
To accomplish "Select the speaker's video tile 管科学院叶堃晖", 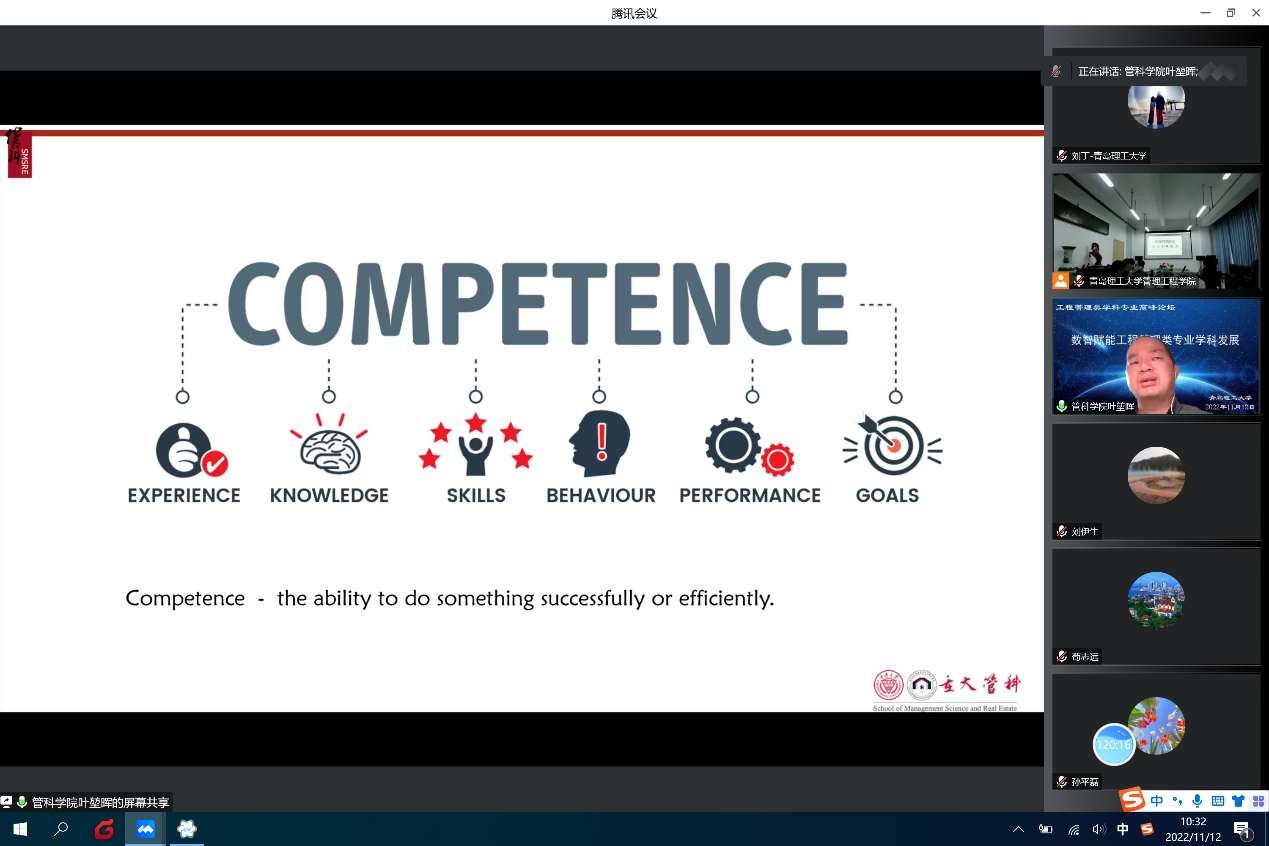I will [1155, 357].
